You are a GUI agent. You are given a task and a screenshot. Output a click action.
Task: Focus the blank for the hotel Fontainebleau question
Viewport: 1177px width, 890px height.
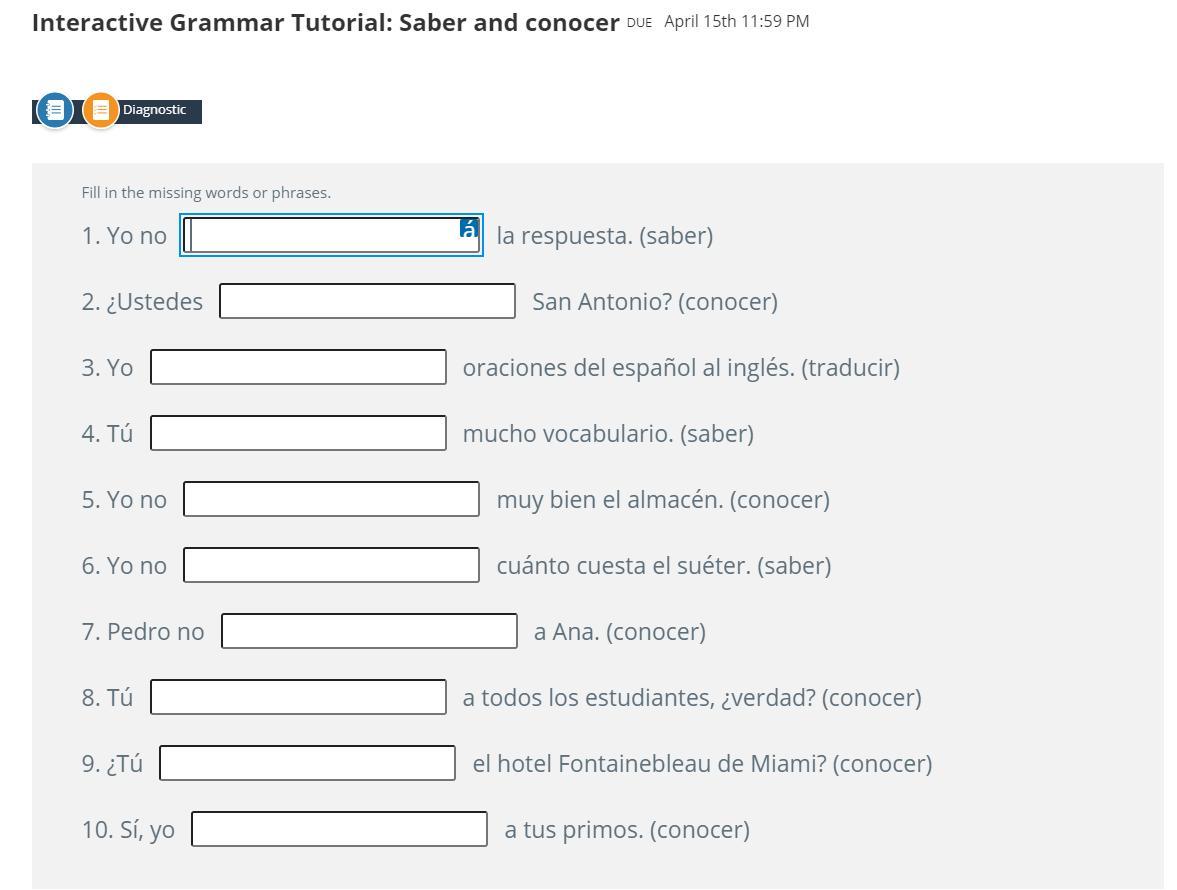307,764
